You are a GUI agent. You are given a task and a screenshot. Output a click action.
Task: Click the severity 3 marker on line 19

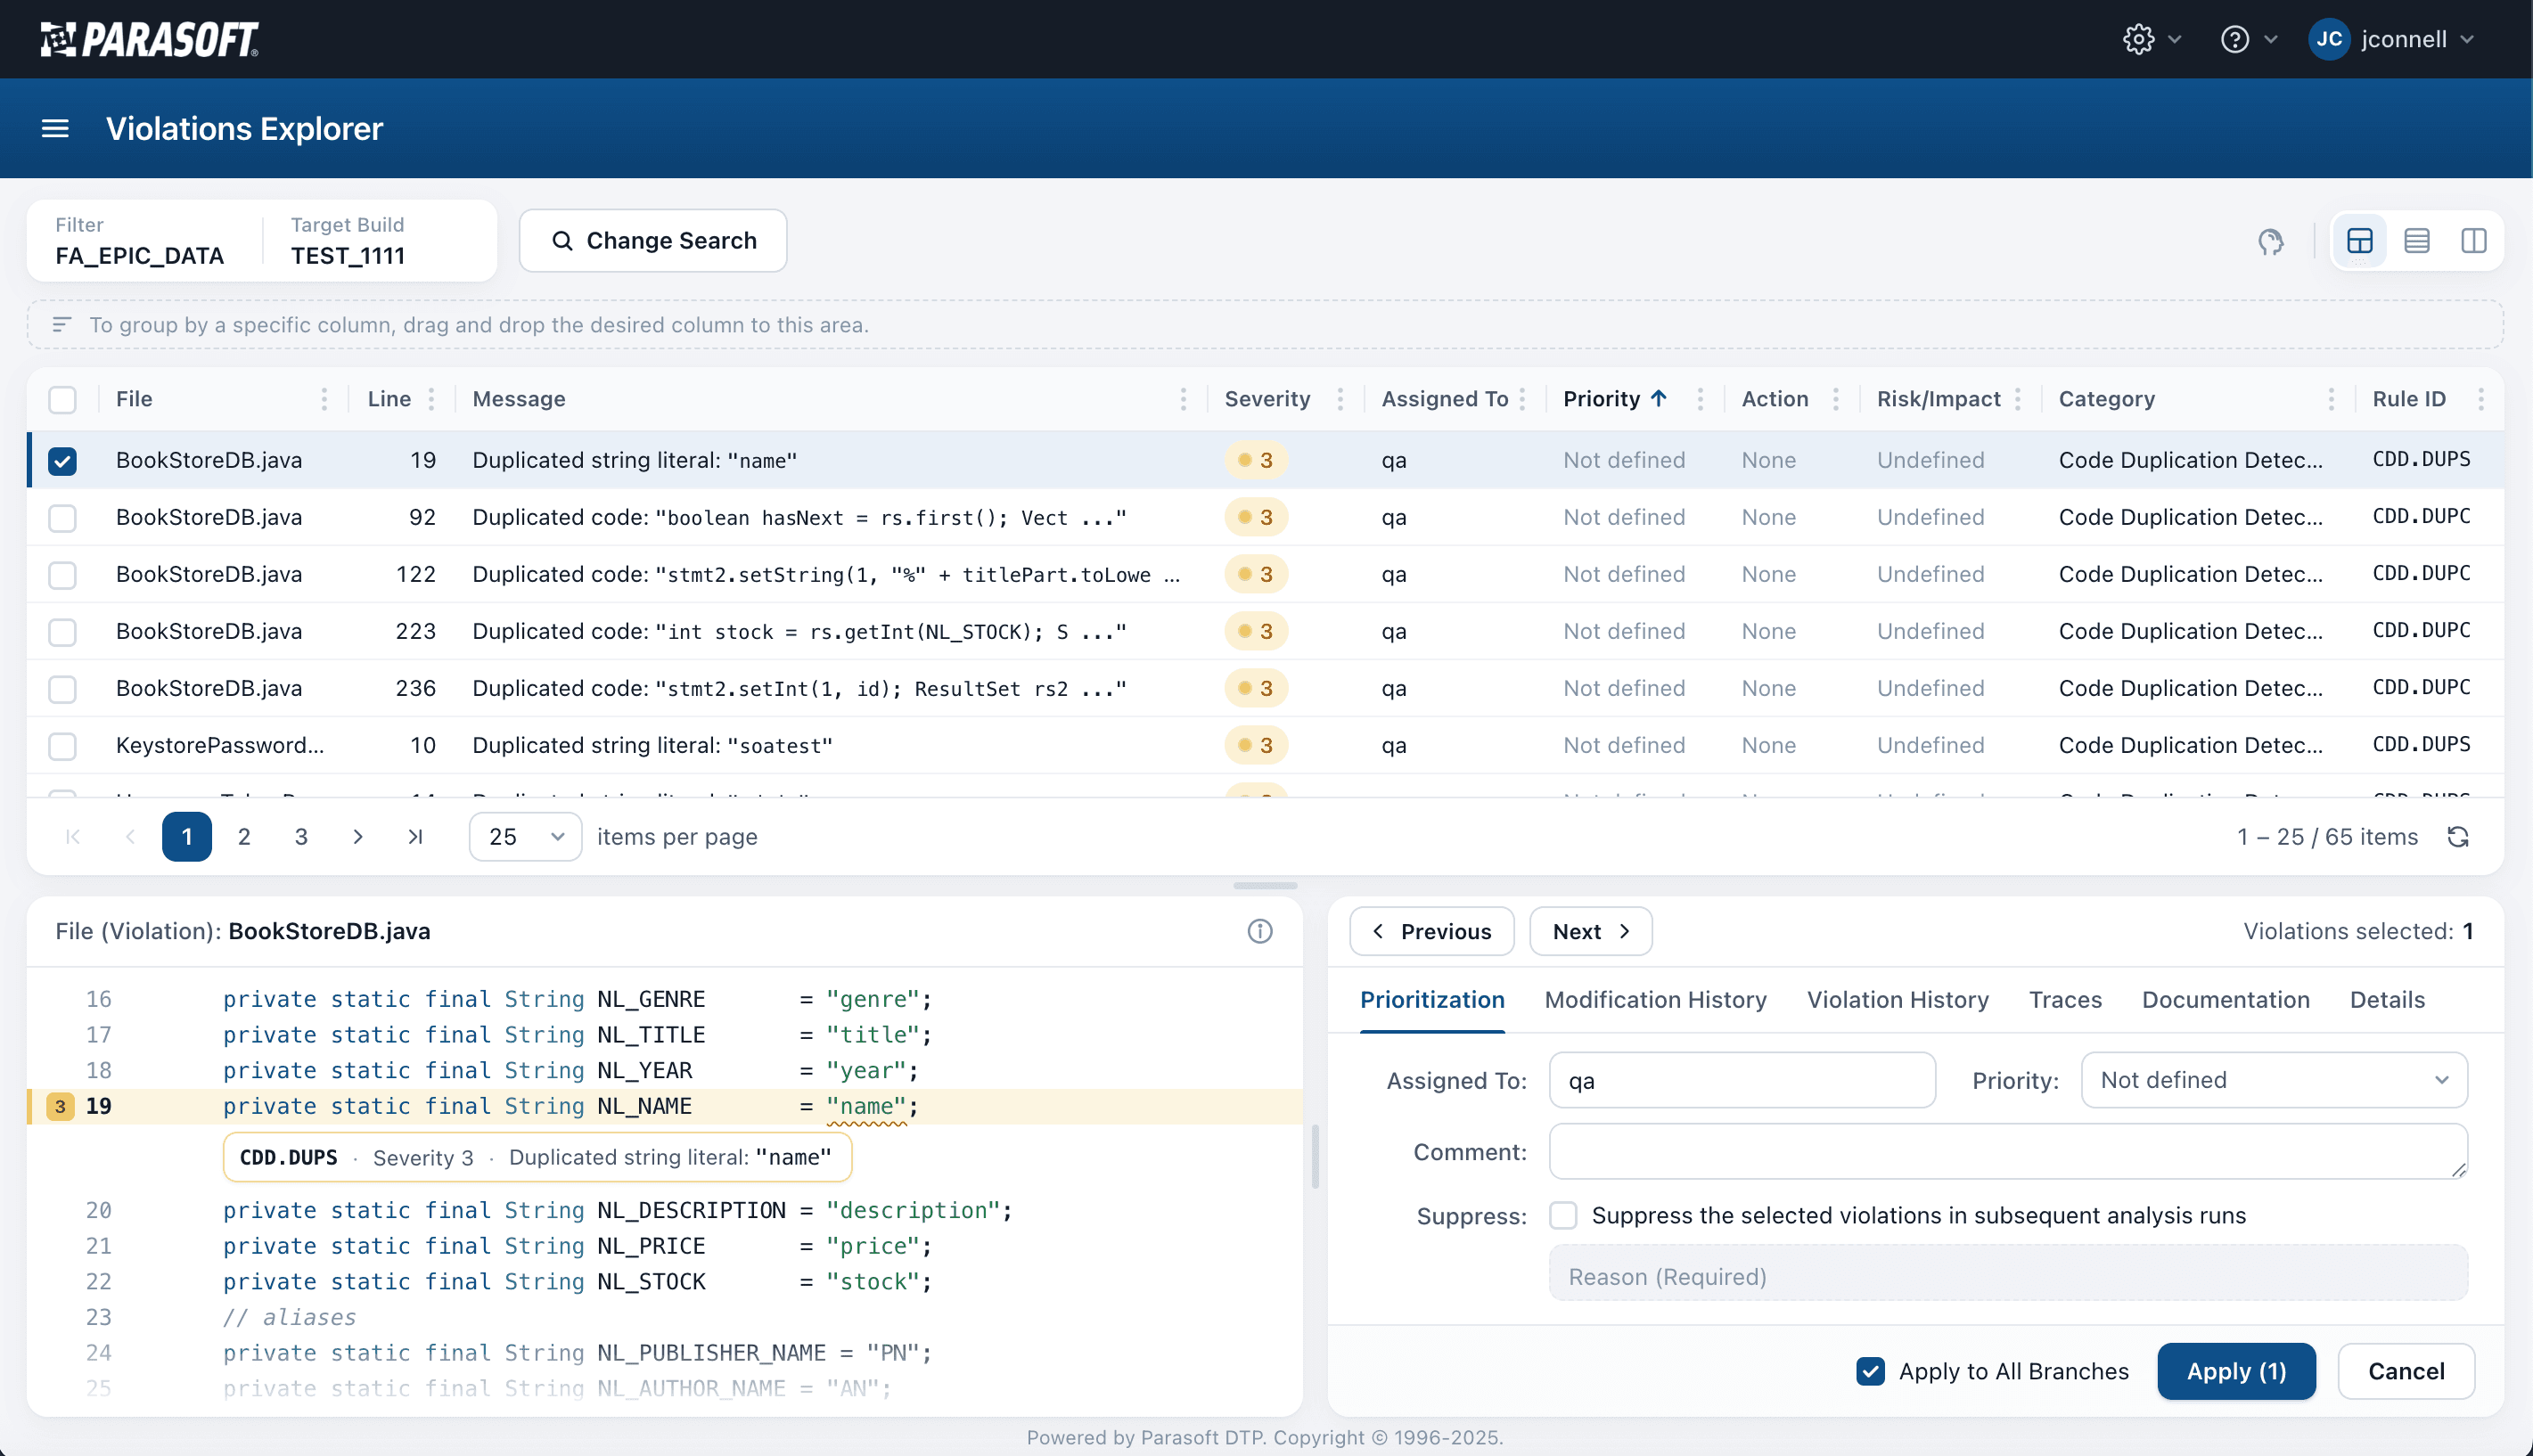(x=60, y=1106)
